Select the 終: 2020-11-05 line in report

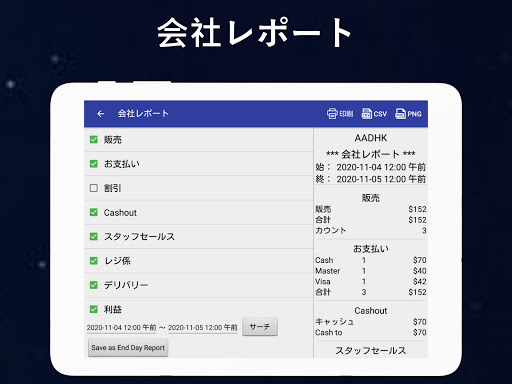[371, 179]
